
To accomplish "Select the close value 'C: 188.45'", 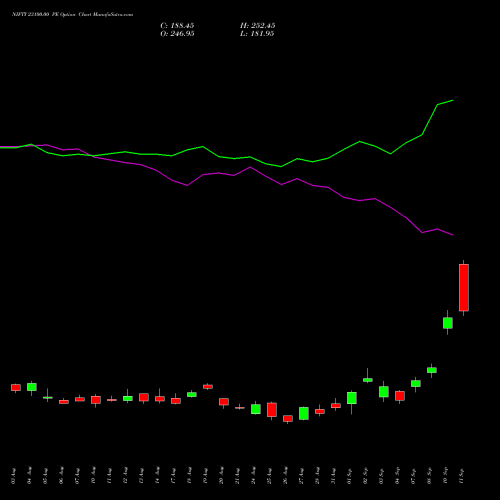I will coord(177,26).
